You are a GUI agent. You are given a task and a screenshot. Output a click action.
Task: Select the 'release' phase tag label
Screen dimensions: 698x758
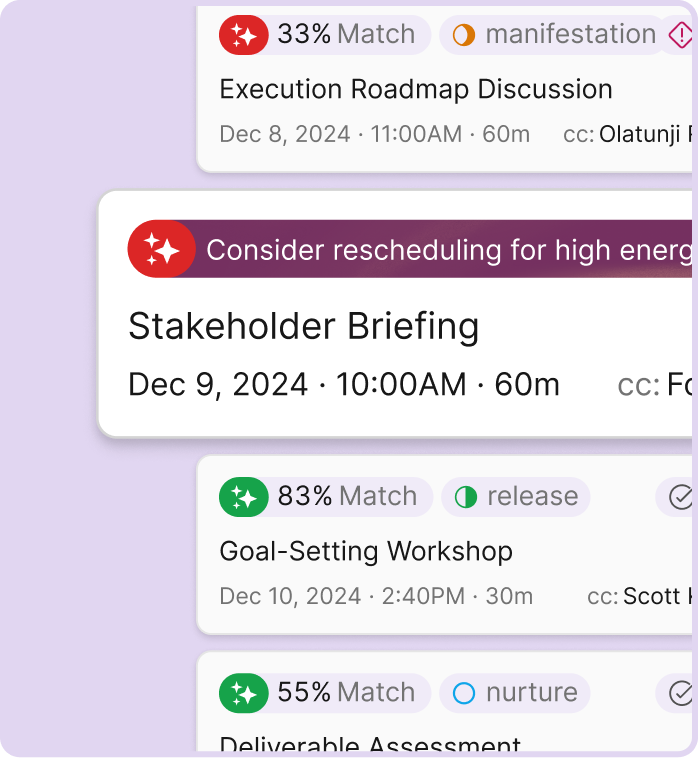532,497
